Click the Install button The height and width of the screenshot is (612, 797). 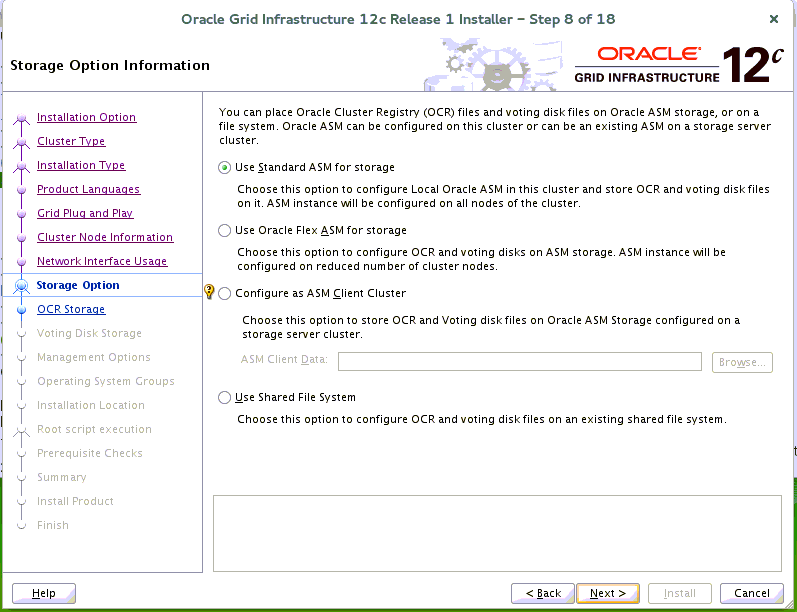[680, 593]
